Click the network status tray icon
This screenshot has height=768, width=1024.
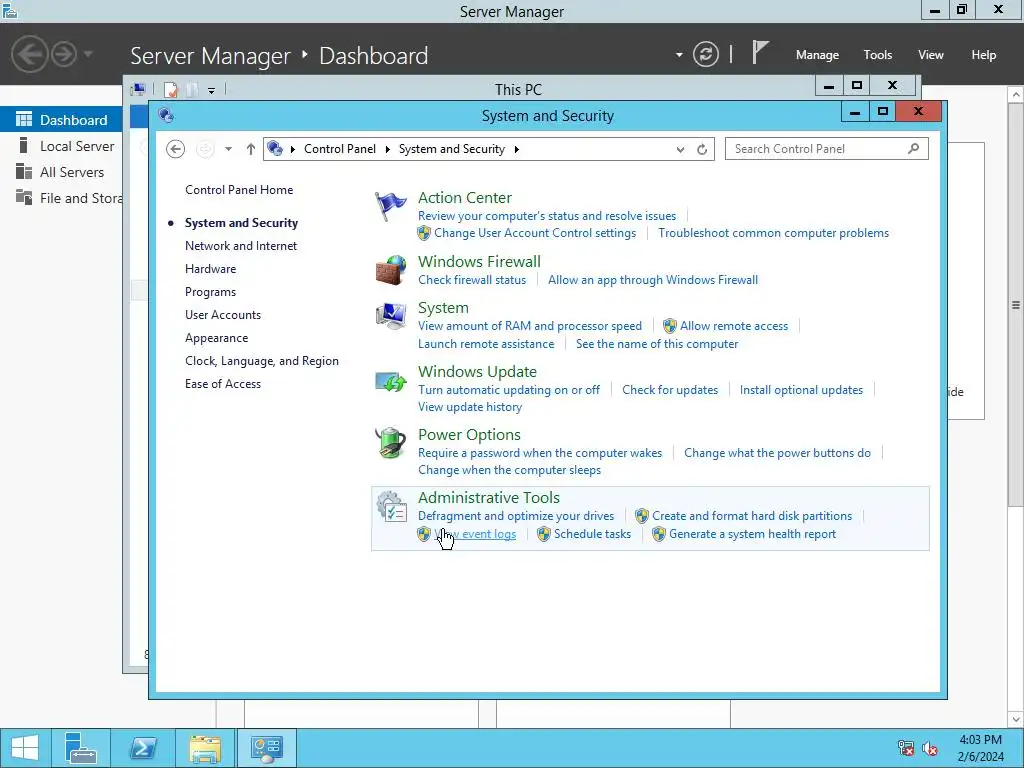pyautogui.click(x=906, y=748)
